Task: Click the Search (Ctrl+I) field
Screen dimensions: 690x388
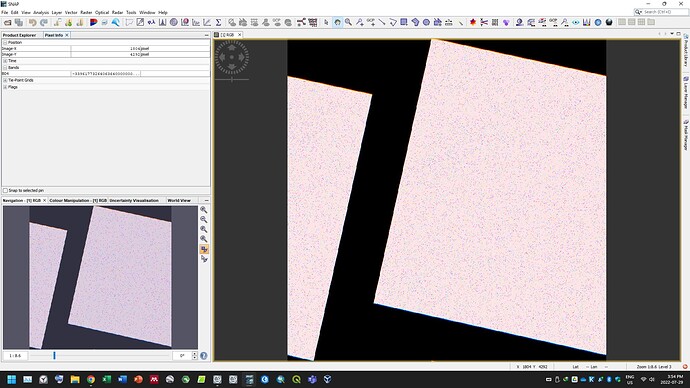Action: coord(661,12)
